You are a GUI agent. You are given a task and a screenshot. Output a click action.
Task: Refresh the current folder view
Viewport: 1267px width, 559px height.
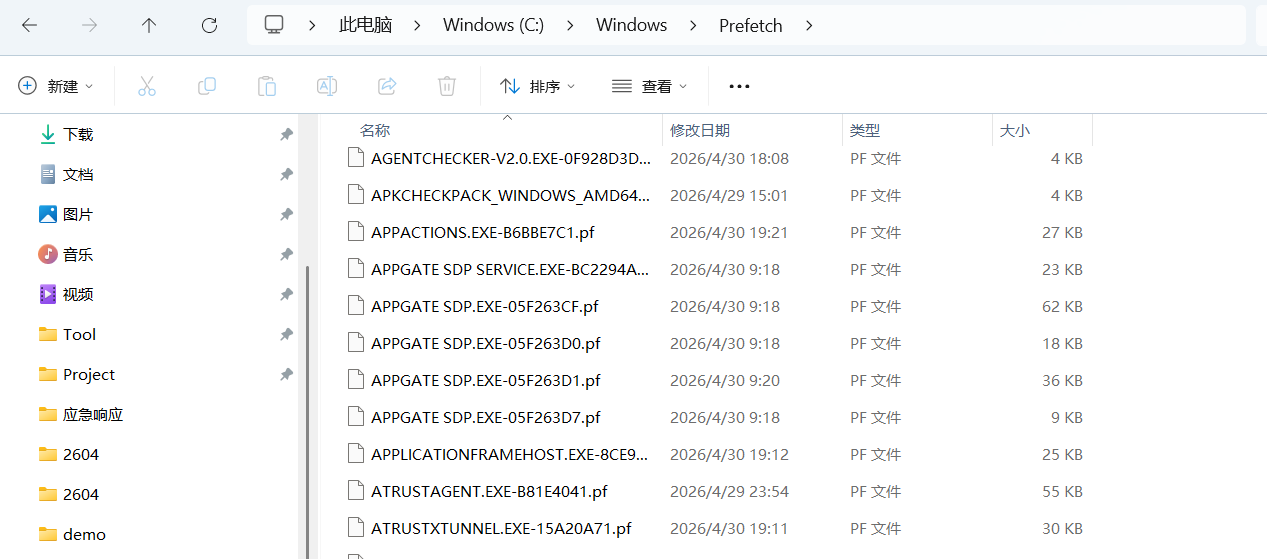(x=209, y=25)
